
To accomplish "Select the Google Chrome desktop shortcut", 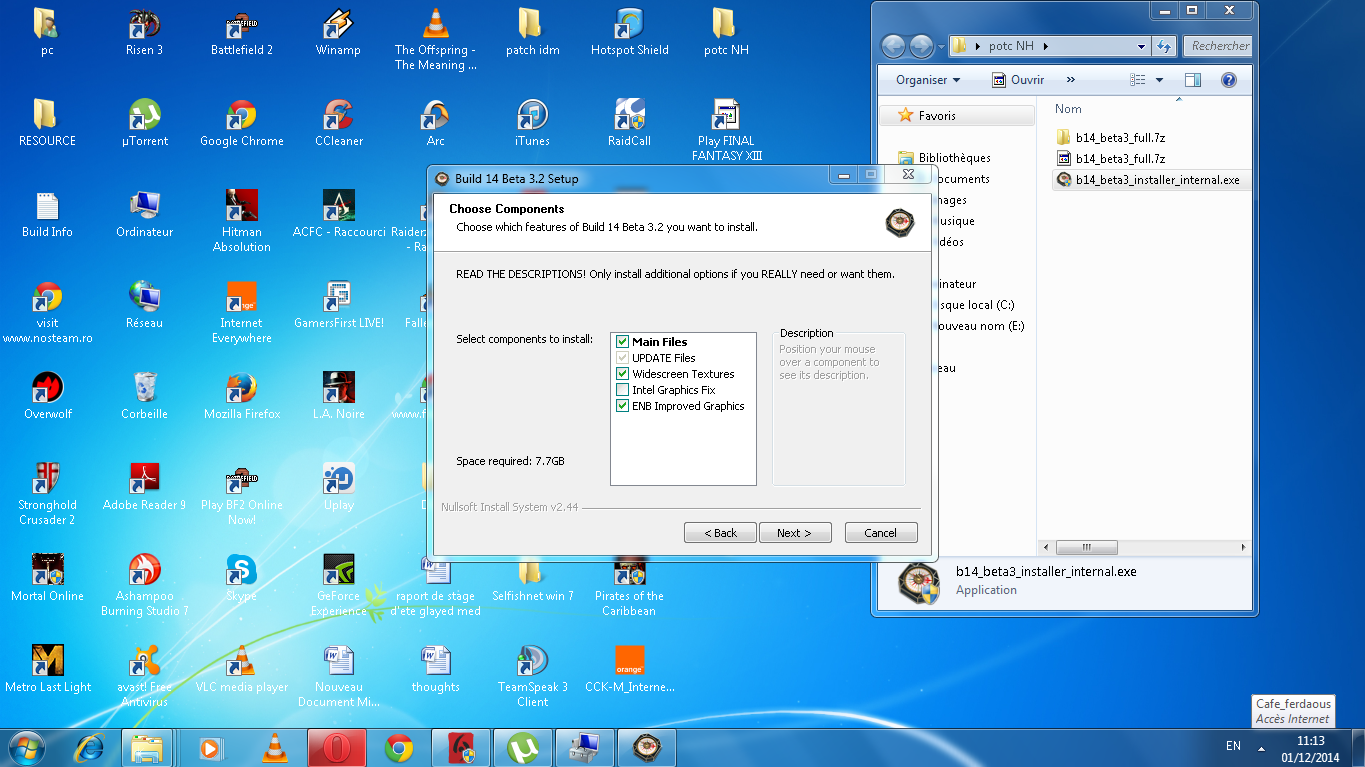I will pyautogui.click(x=241, y=123).
